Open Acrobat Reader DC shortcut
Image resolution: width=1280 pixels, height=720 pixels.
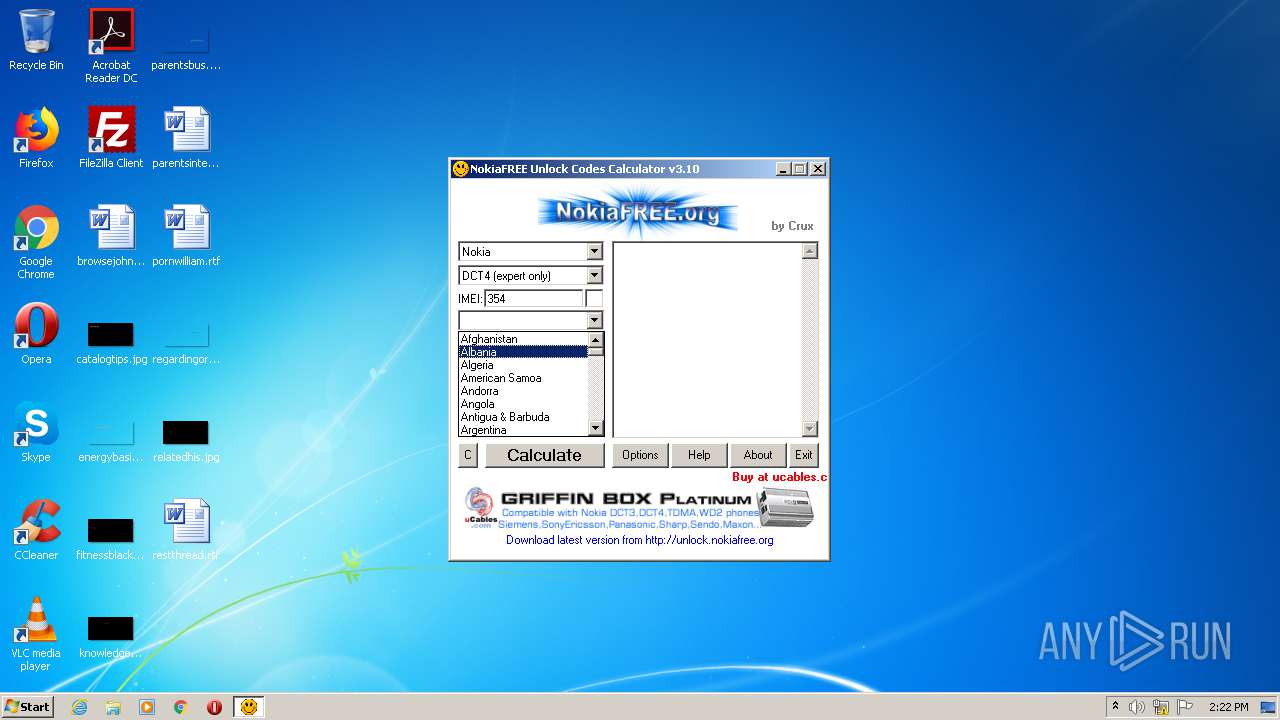pos(111,46)
